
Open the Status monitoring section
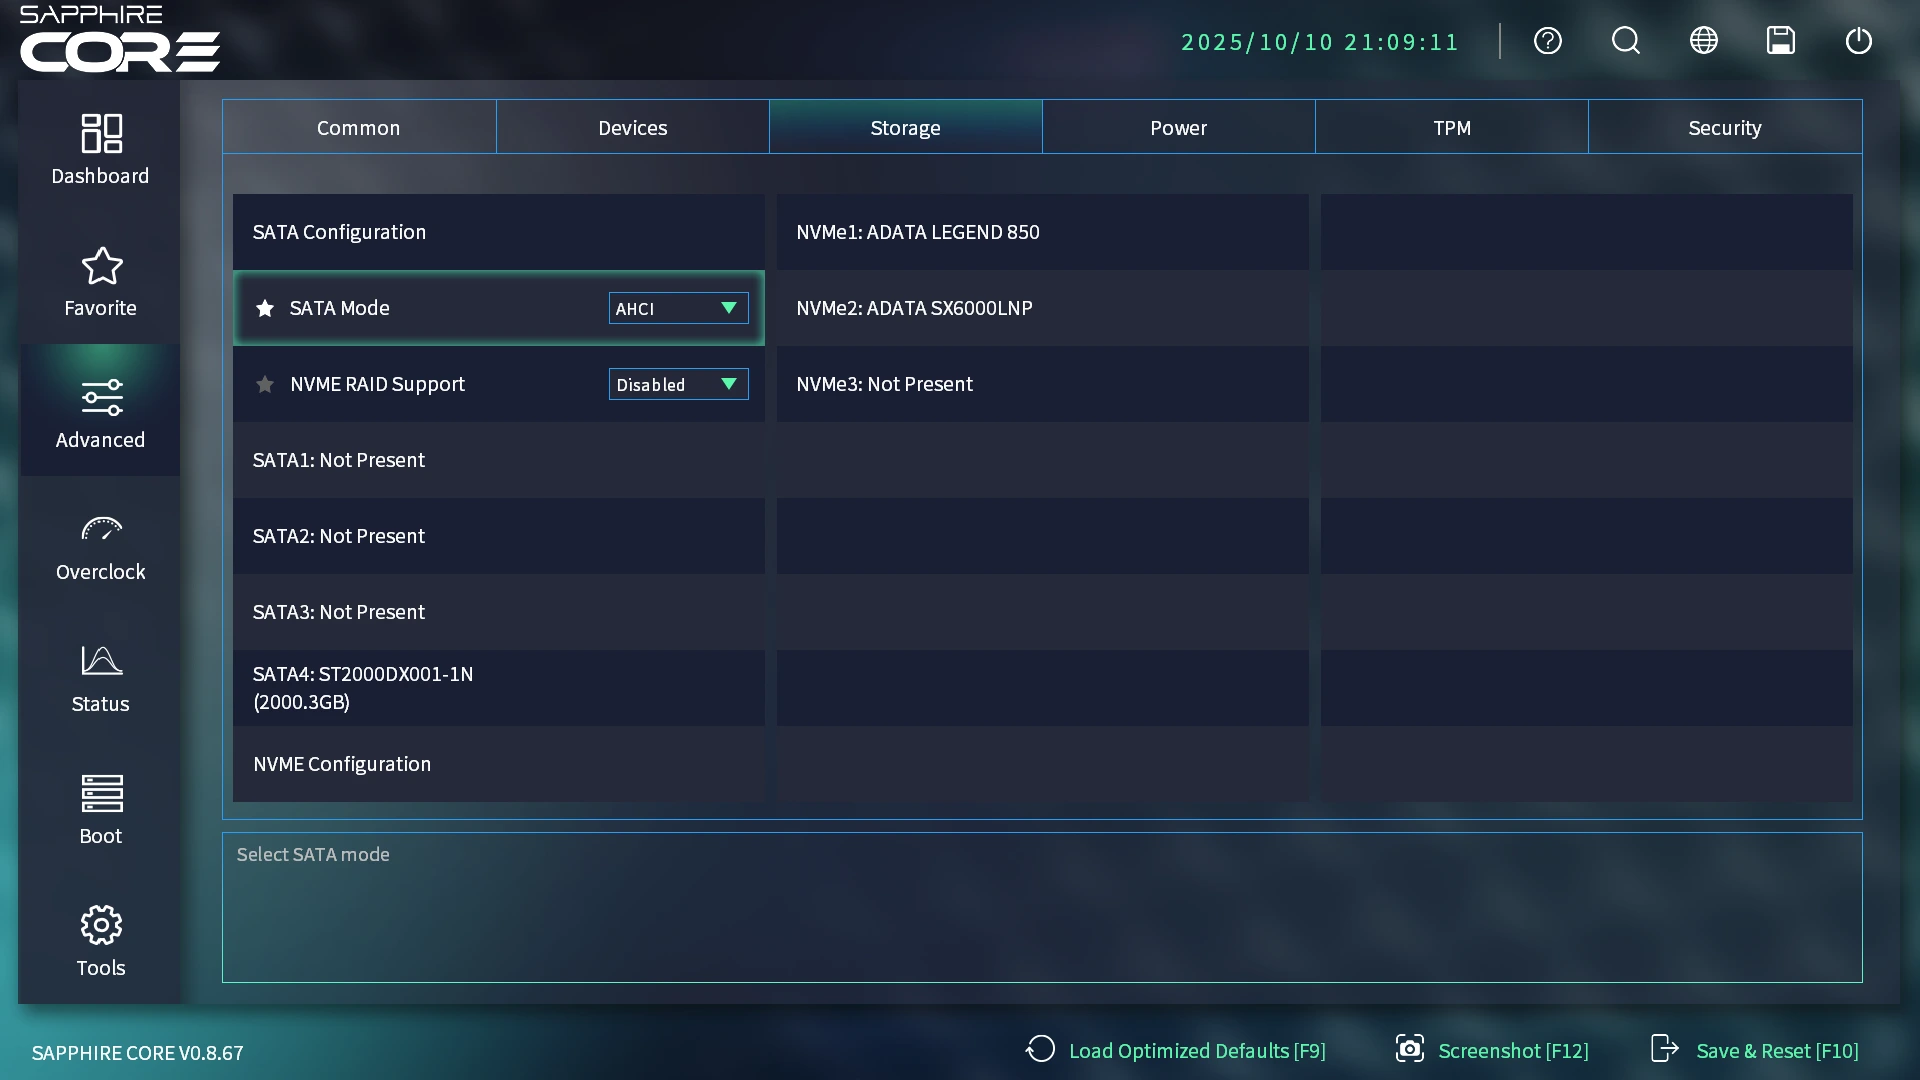(100, 677)
